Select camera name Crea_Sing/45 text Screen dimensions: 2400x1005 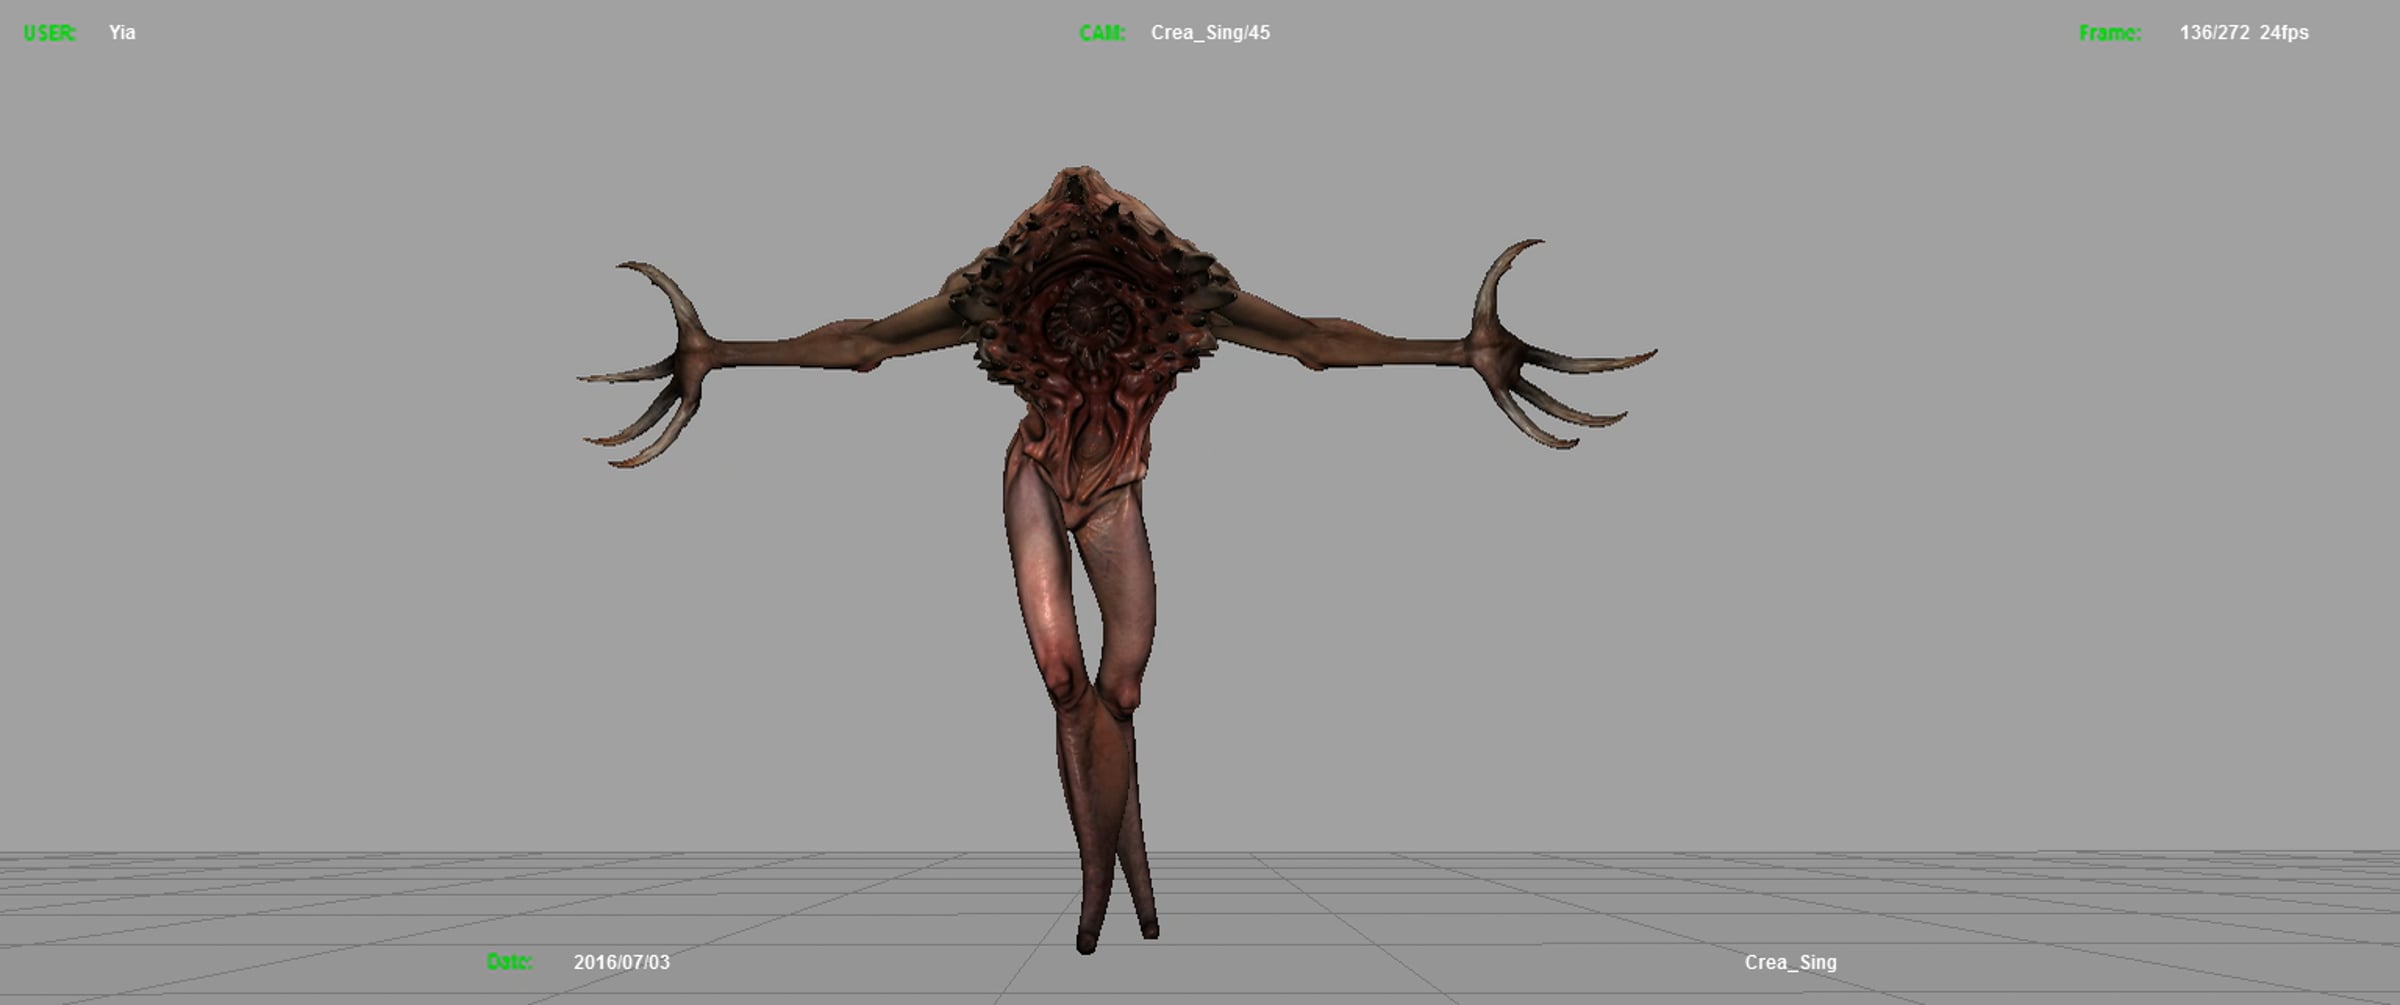pos(1210,33)
